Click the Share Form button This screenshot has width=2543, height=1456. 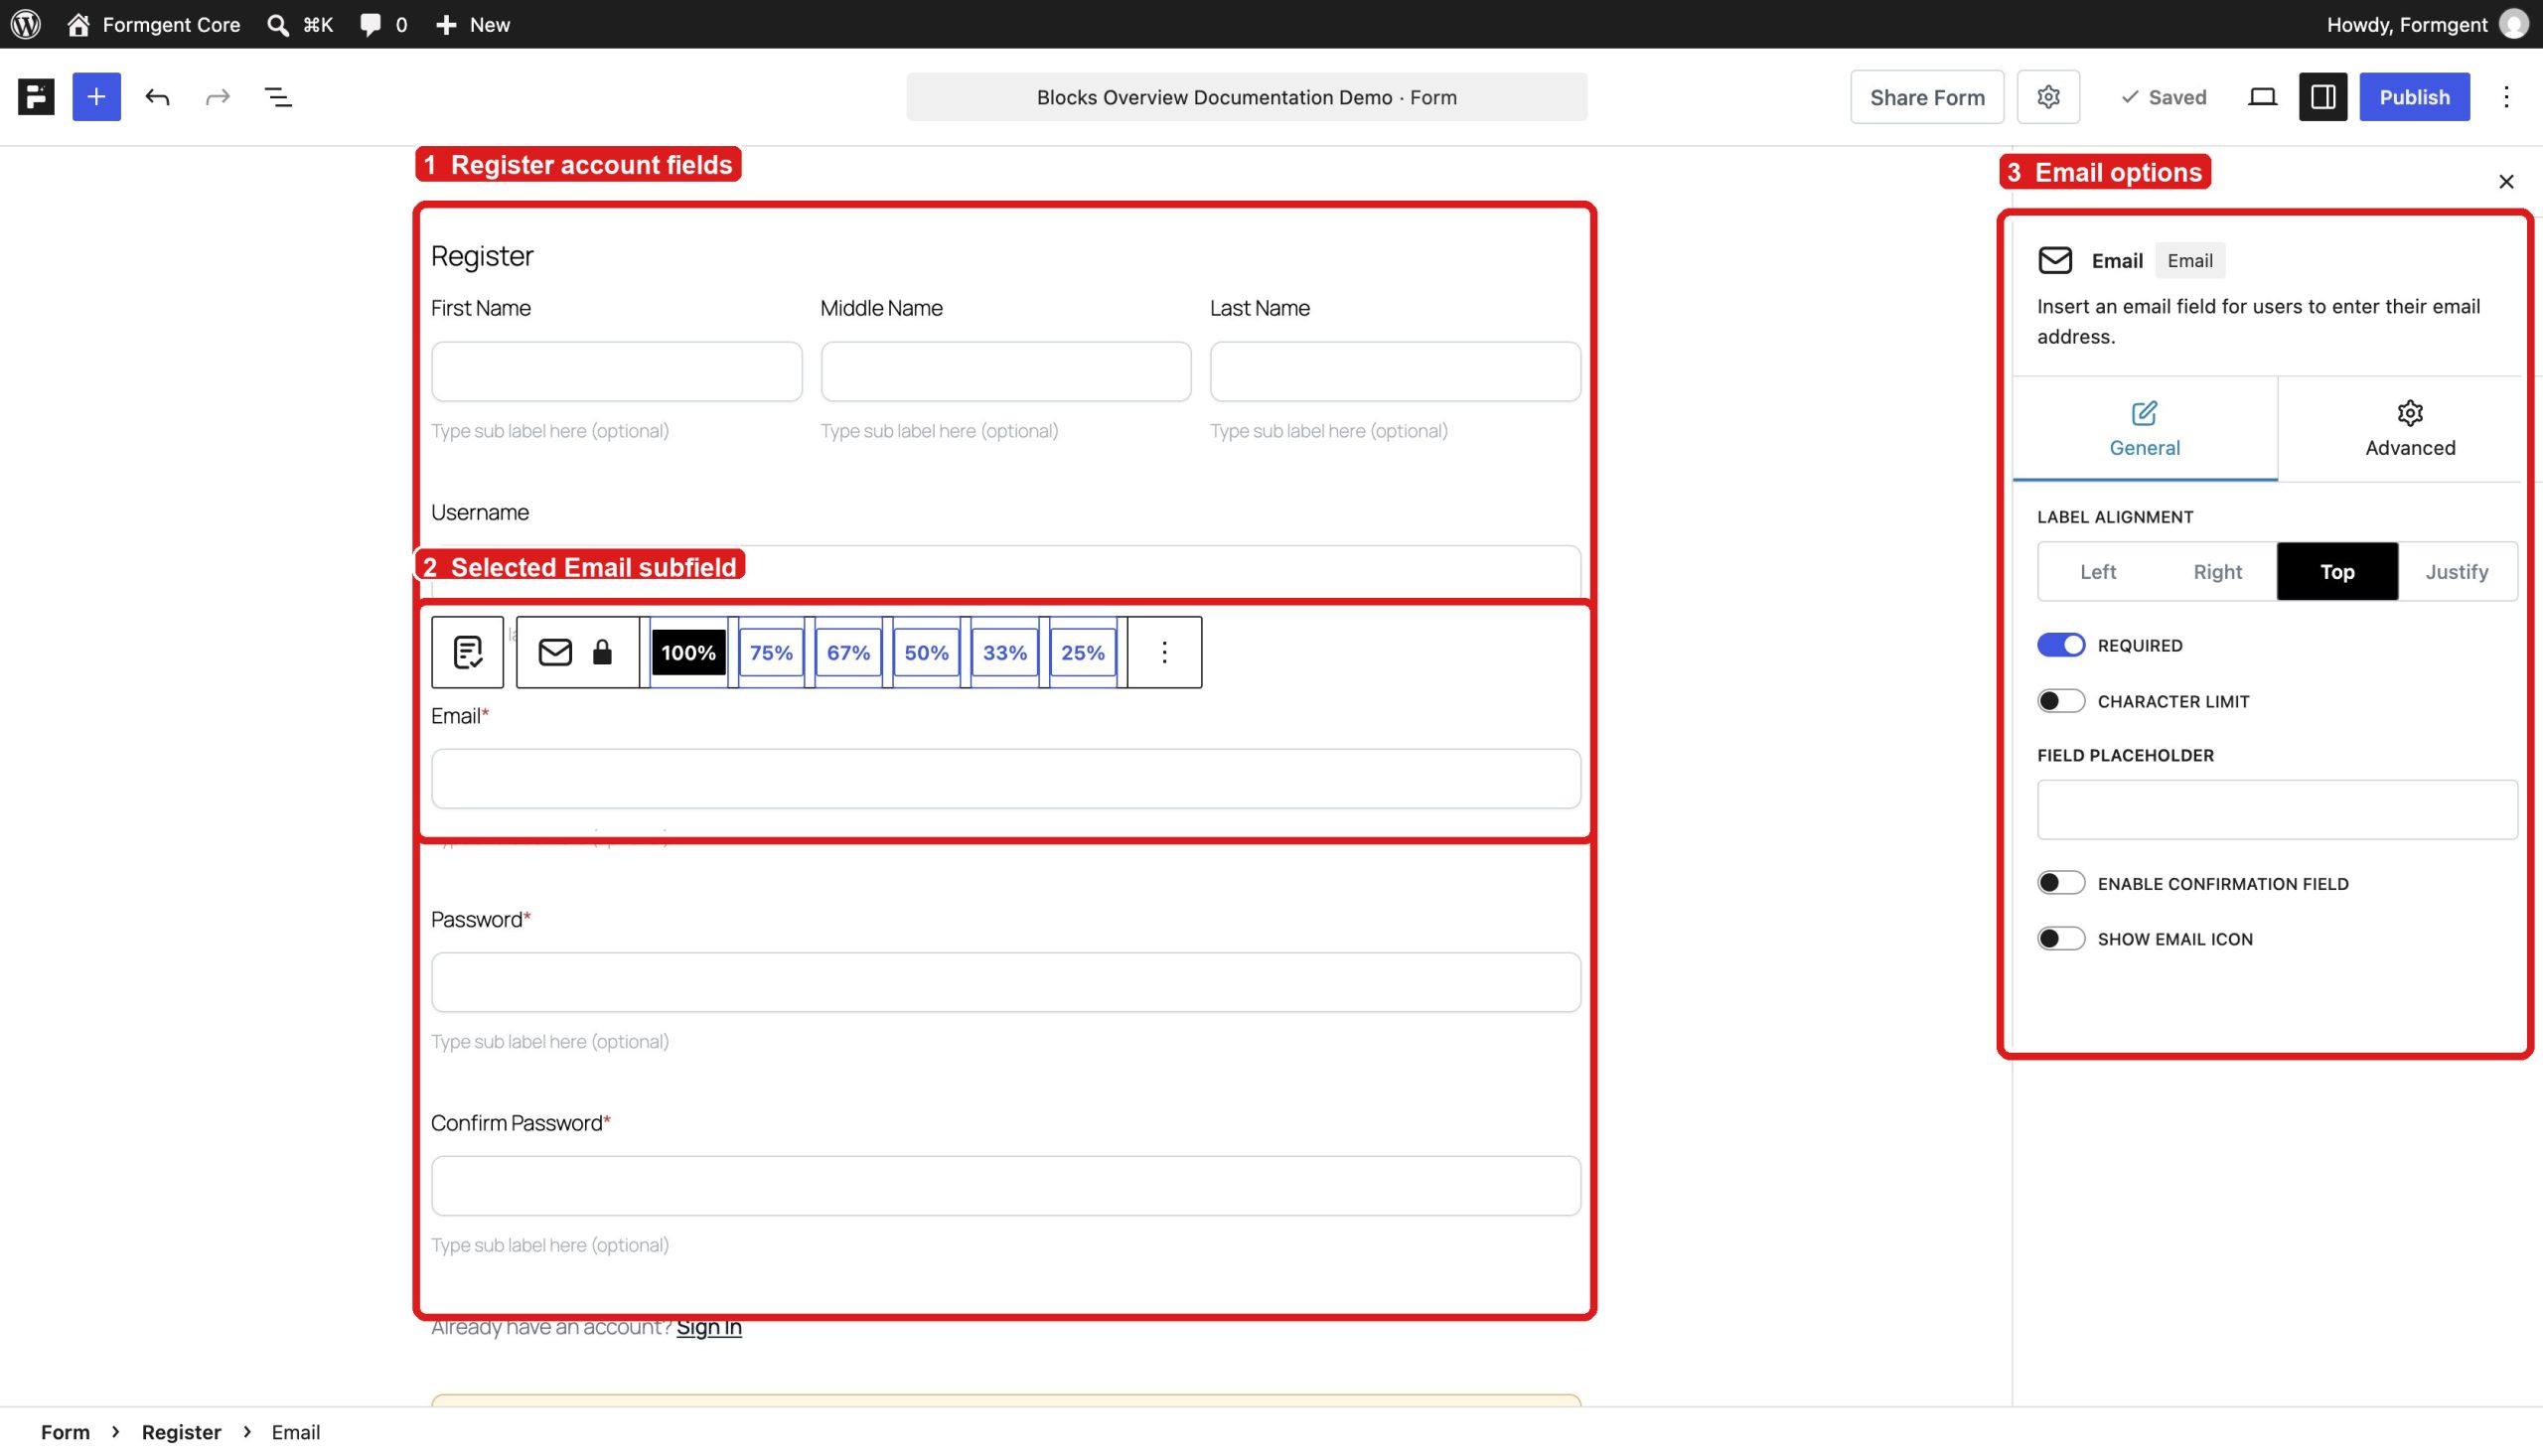pos(1927,97)
